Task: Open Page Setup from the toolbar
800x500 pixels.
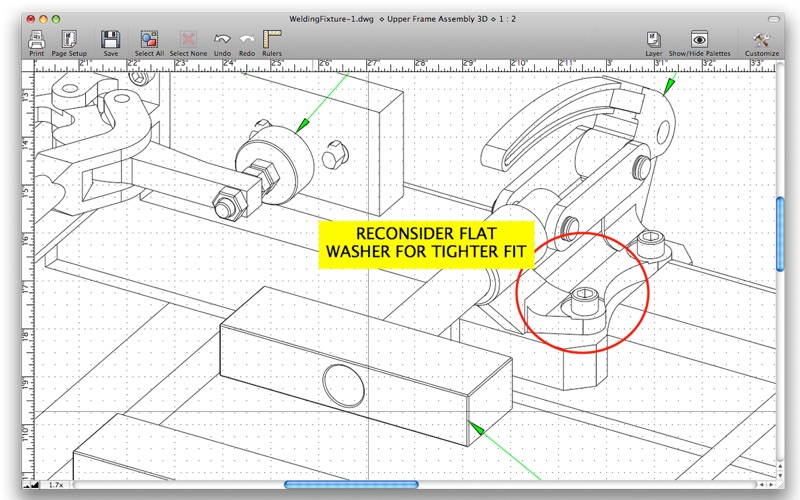Action: (70, 39)
